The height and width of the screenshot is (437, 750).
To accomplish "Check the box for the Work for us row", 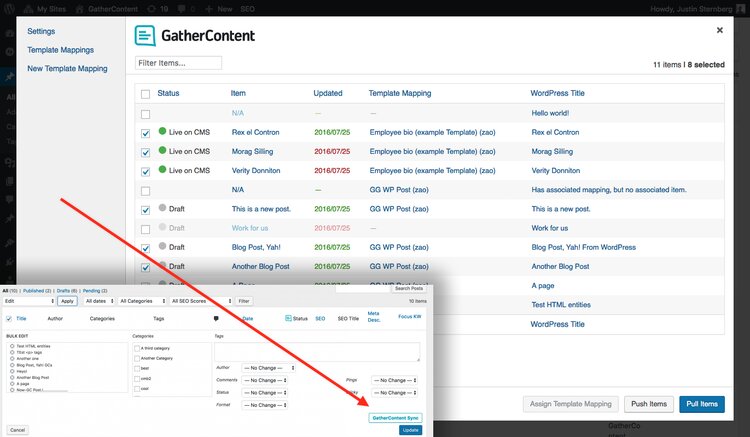I will (x=145, y=229).
